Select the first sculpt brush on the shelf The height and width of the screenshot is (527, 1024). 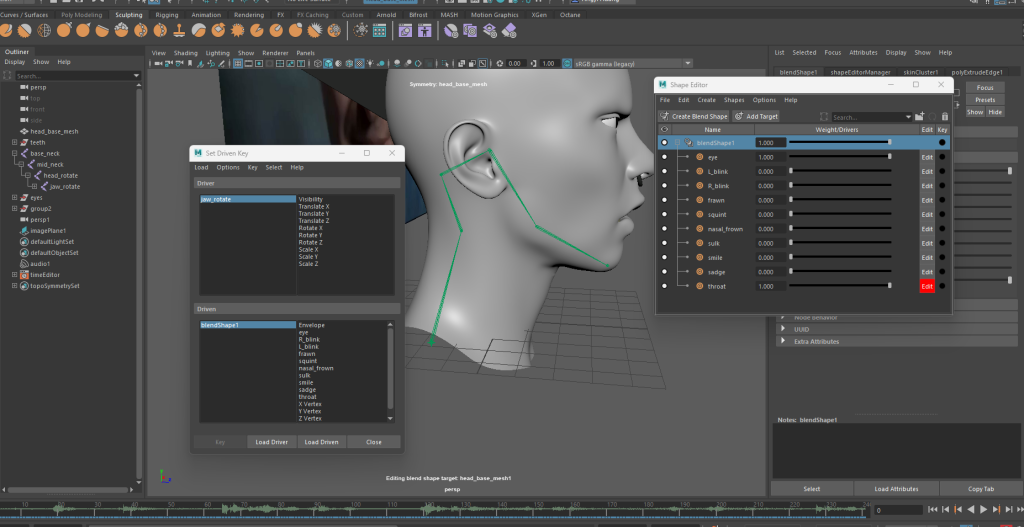[x=8, y=31]
